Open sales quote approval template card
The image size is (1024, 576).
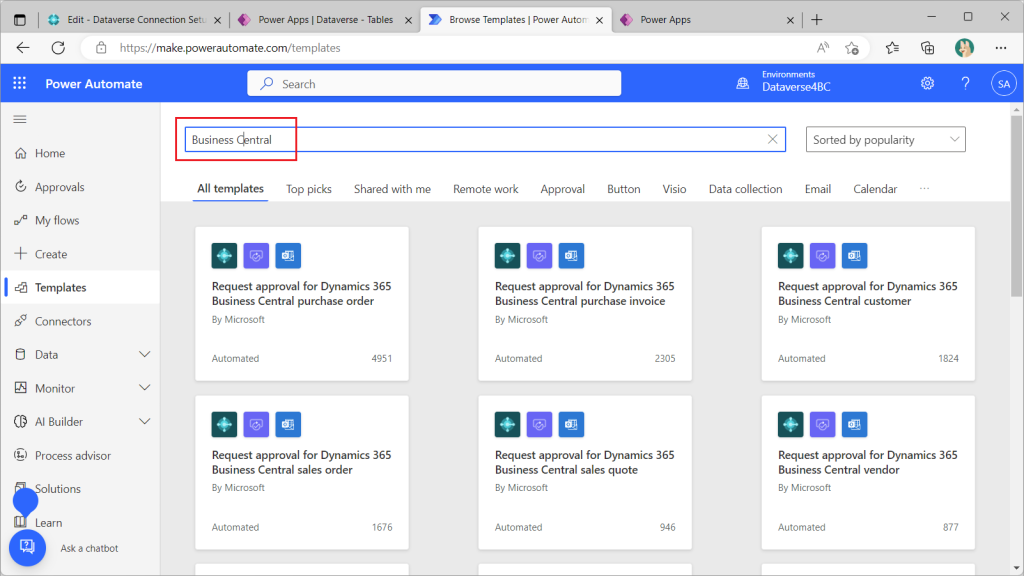coord(584,472)
